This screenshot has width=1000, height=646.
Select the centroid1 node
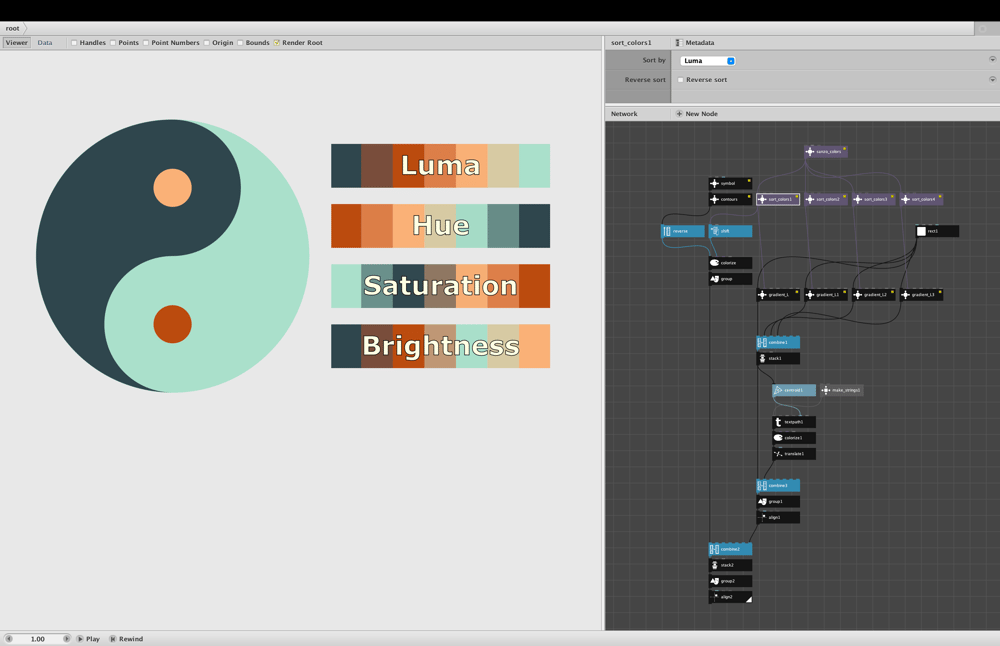coord(794,390)
